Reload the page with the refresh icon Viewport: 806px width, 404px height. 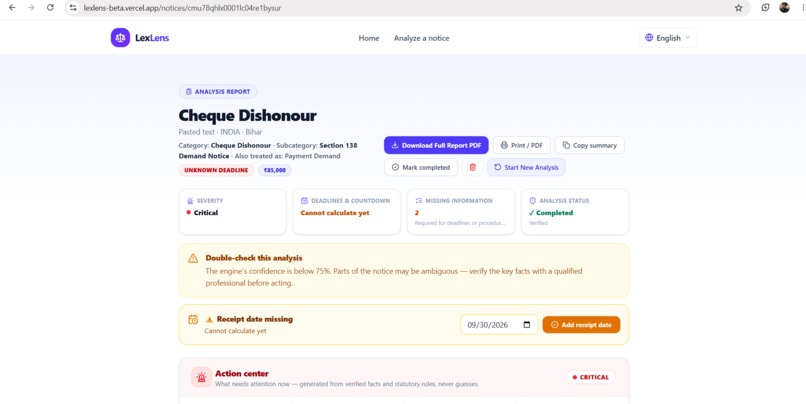point(50,8)
